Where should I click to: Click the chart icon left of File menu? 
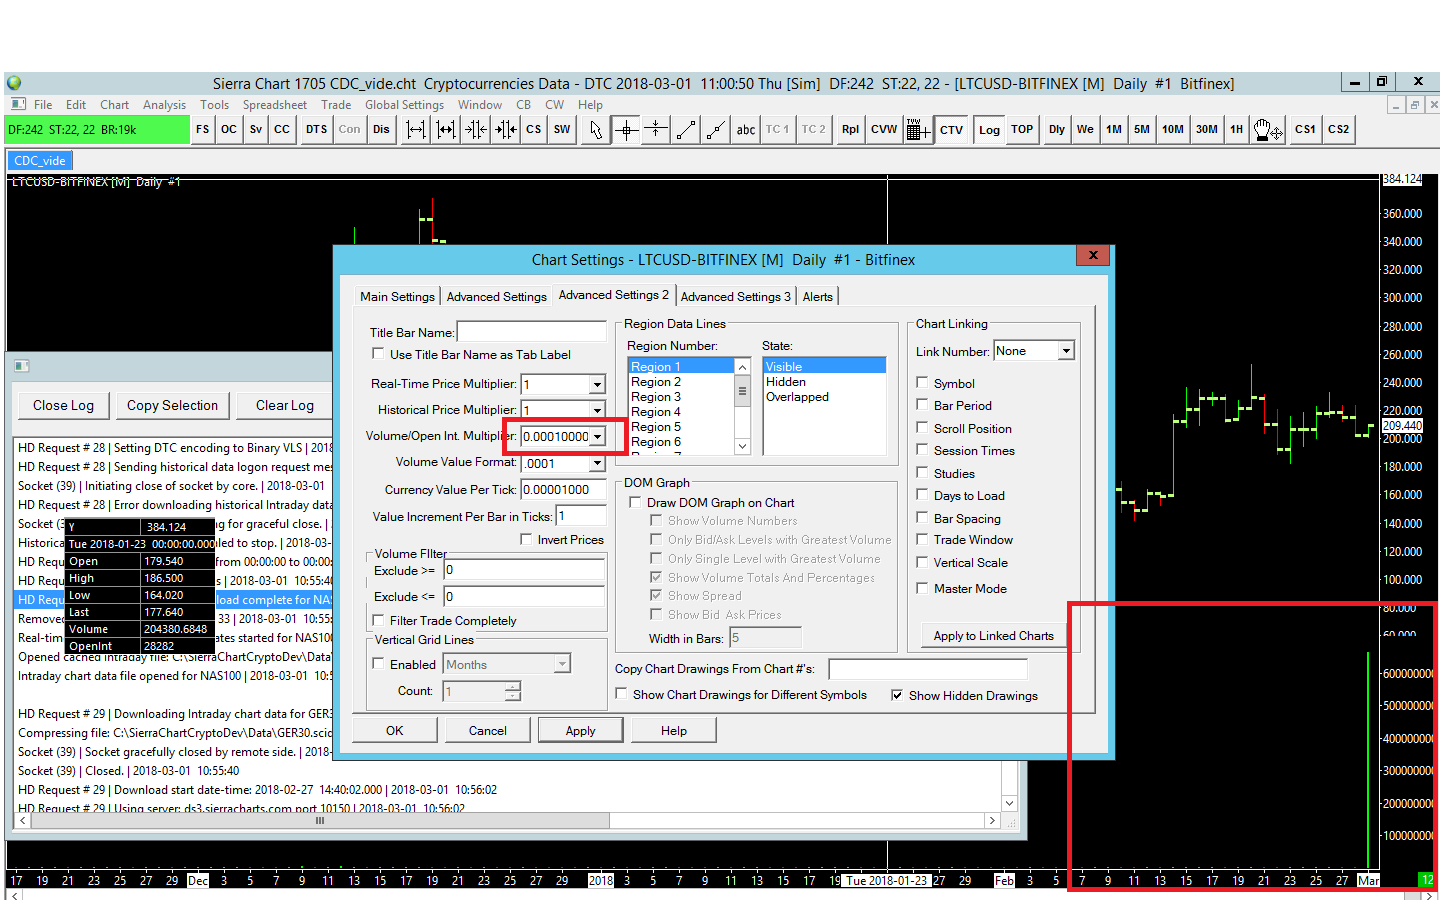(x=17, y=104)
